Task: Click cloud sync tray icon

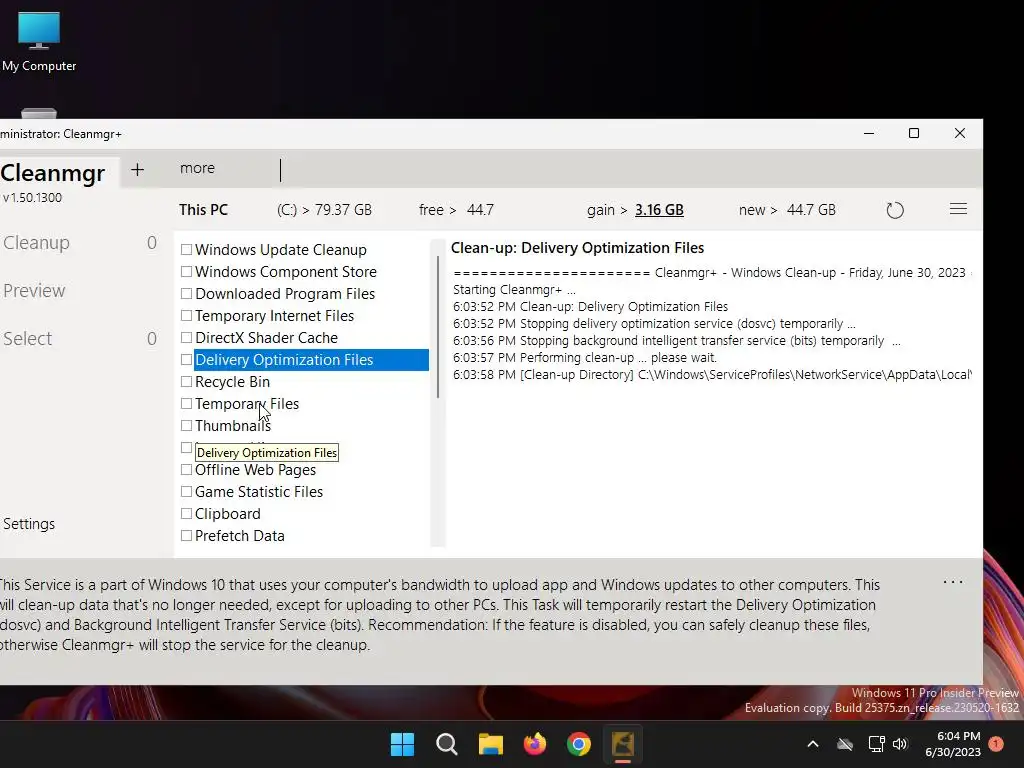Action: click(x=845, y=744)
